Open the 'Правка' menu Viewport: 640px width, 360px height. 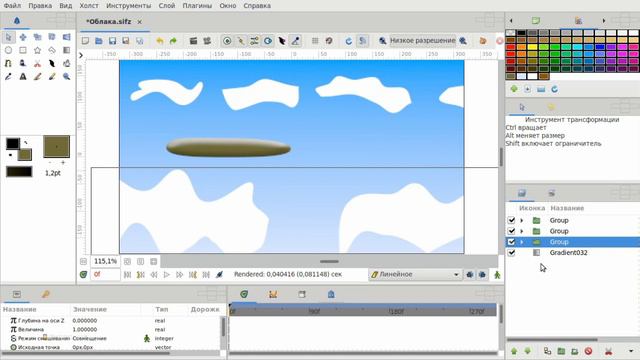(x=40, y=6)
